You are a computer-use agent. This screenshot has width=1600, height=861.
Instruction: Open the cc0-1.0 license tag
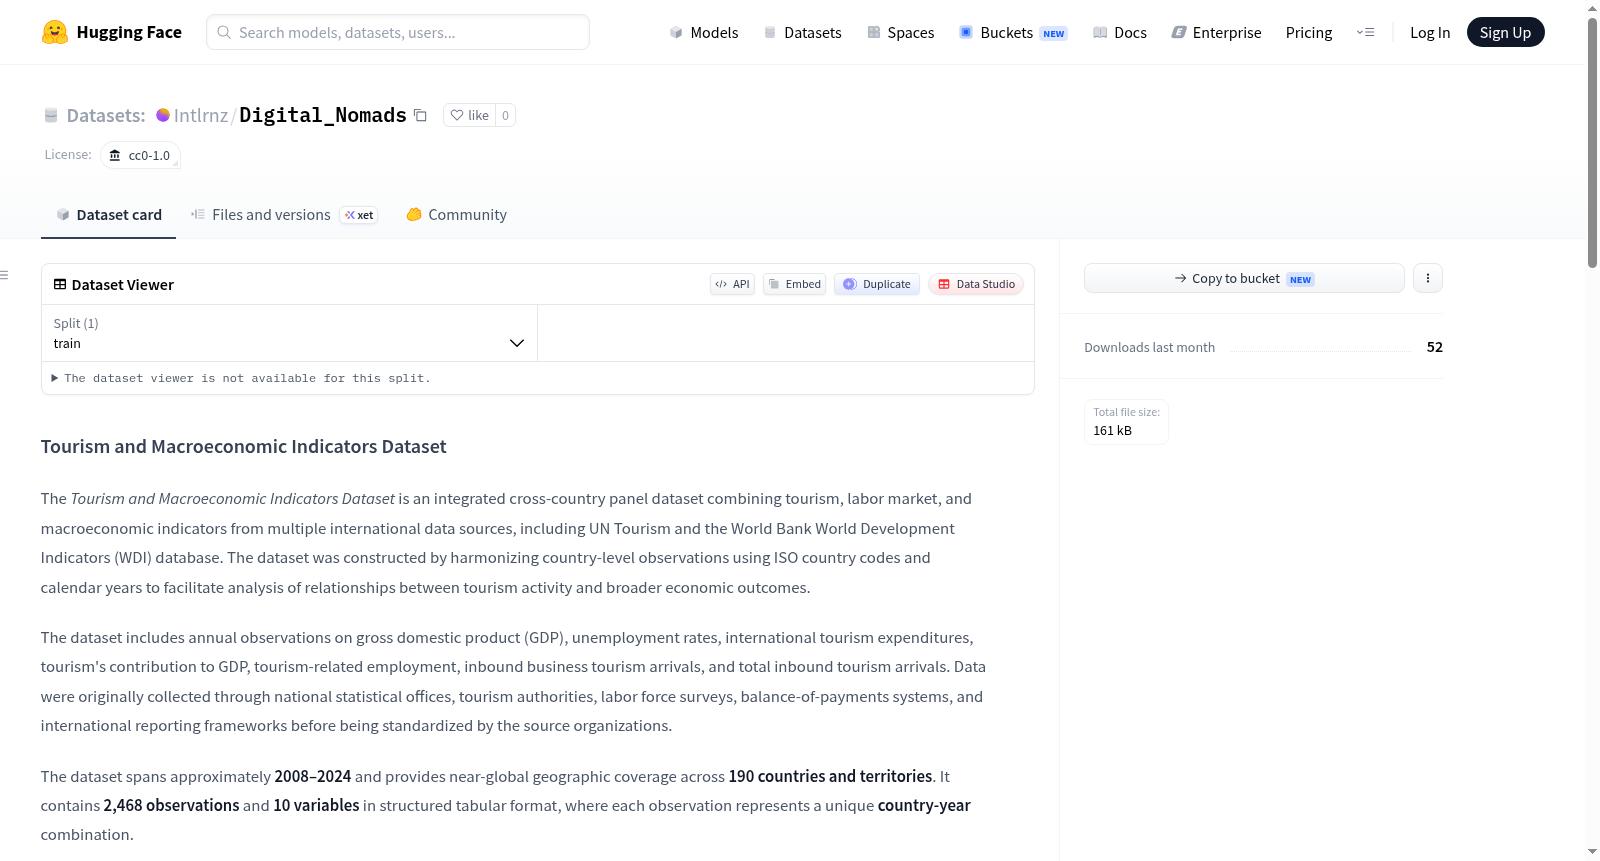click(x=140, y=155)
